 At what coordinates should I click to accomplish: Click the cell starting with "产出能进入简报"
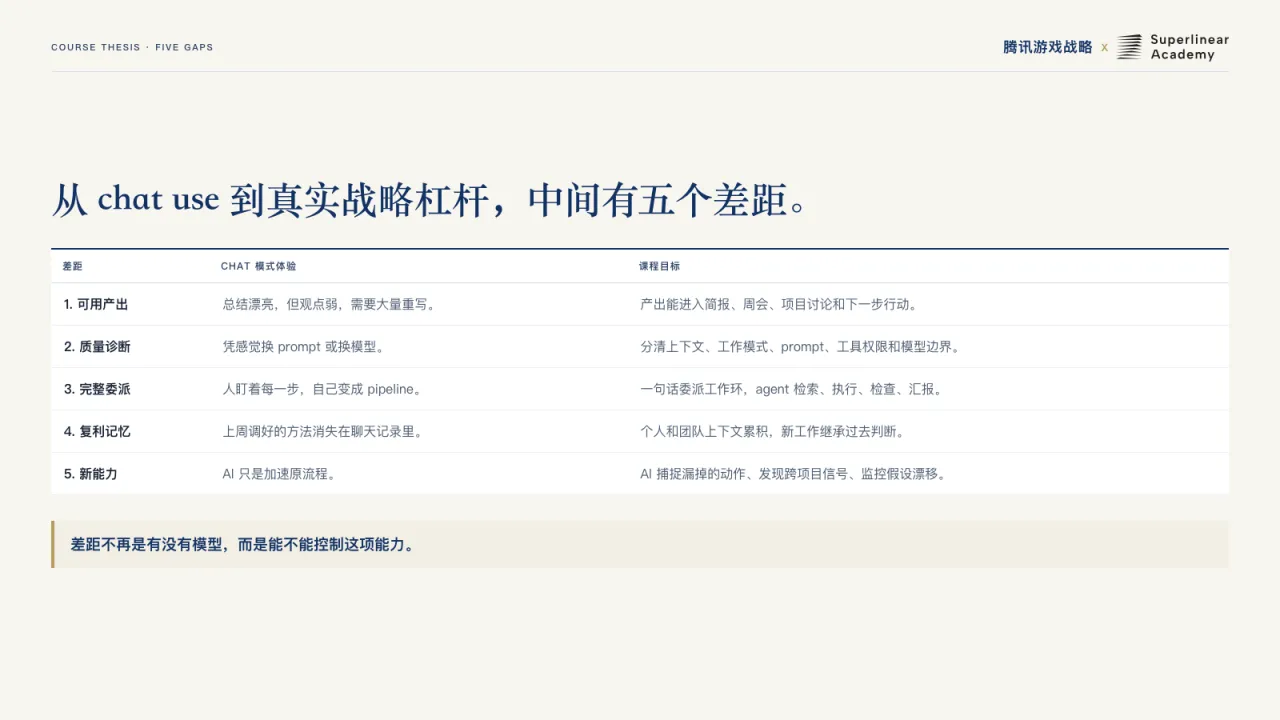[x=779, y=304]
